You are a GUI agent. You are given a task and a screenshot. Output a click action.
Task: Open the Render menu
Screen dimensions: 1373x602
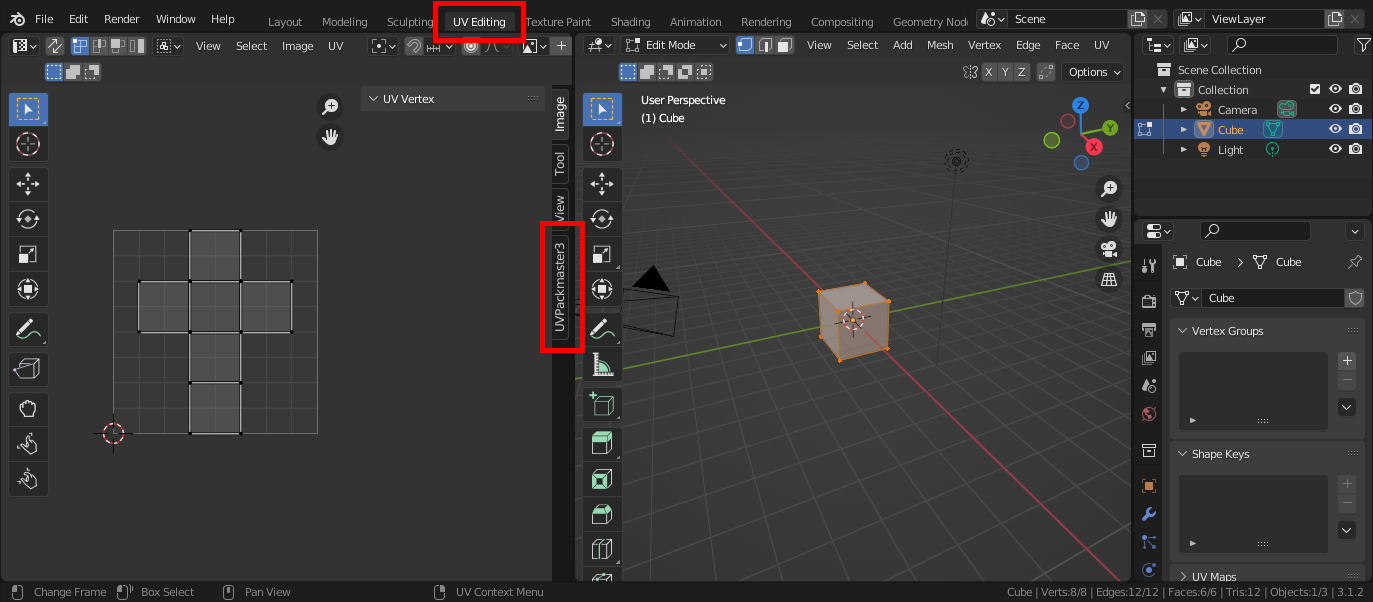122,19
